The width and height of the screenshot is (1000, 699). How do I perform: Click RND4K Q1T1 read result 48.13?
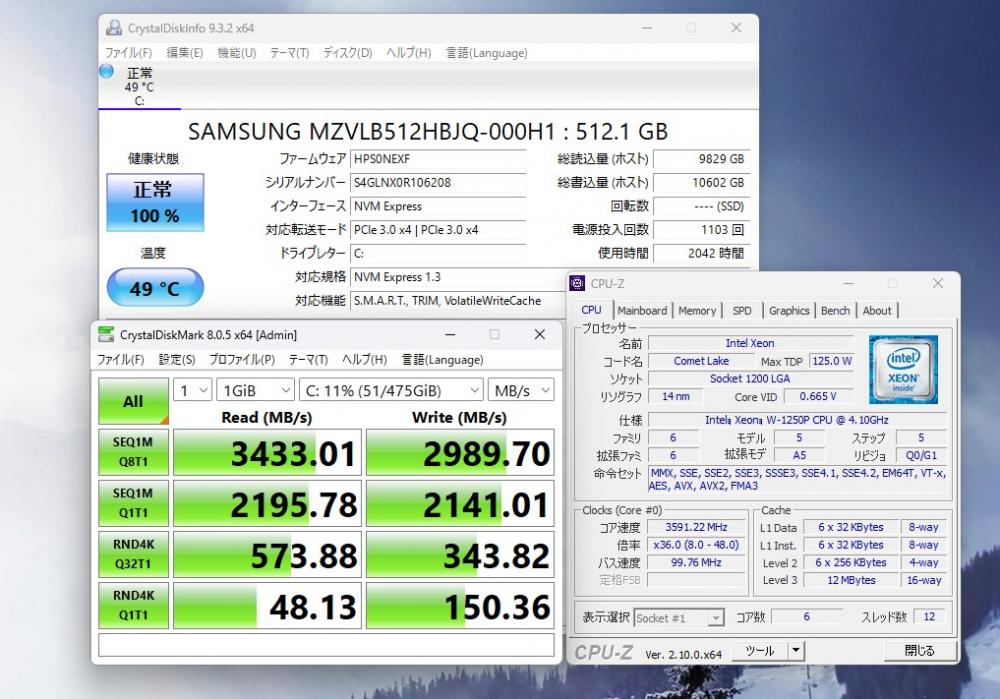tap(267, 605)
